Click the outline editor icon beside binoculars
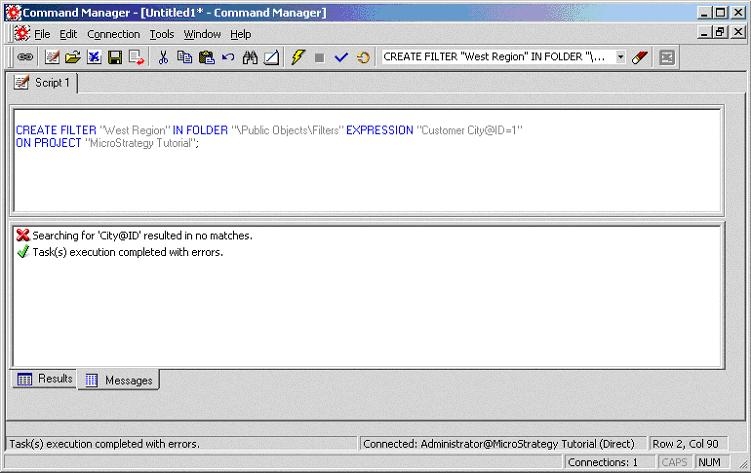Image resolution: width=751 pixels, height=473 pixels. 271,57
